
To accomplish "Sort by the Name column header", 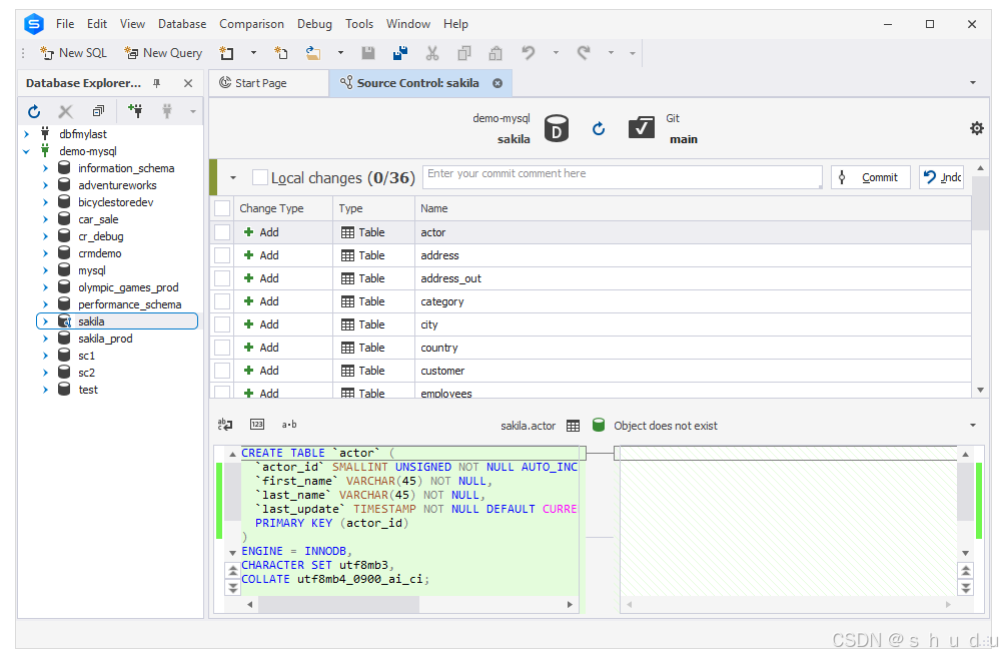I will 692,209.
